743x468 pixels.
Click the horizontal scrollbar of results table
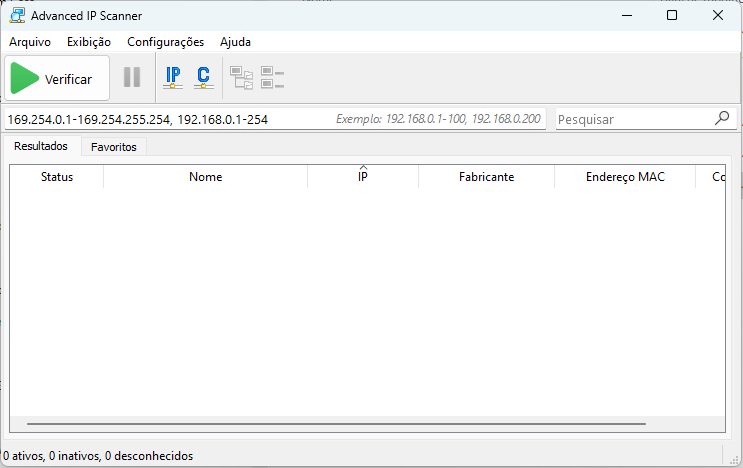336,423
